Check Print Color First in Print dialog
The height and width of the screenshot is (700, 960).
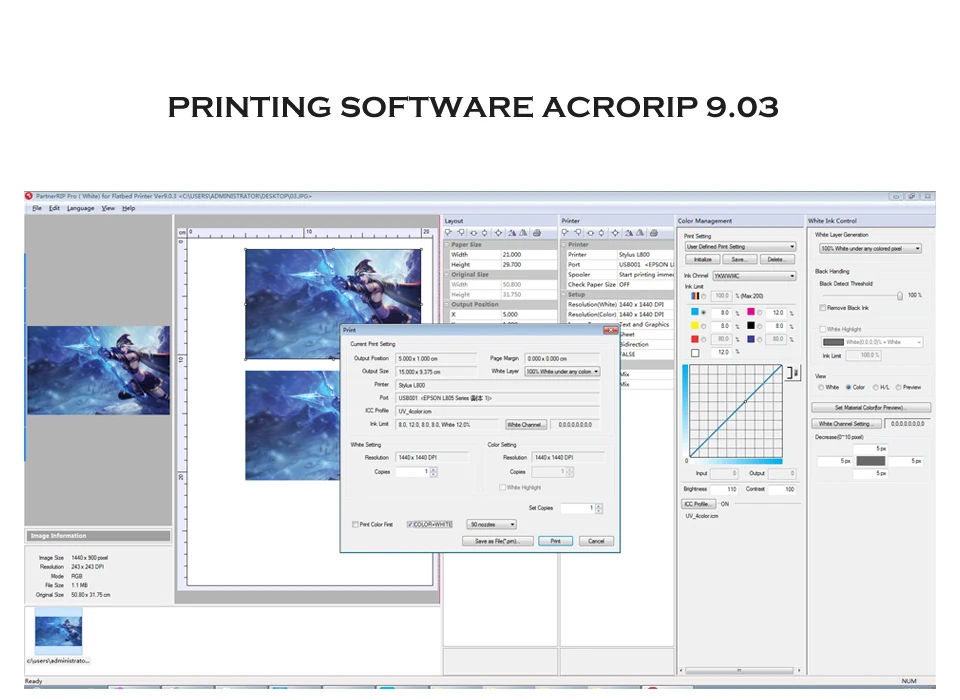click(355, 525)
